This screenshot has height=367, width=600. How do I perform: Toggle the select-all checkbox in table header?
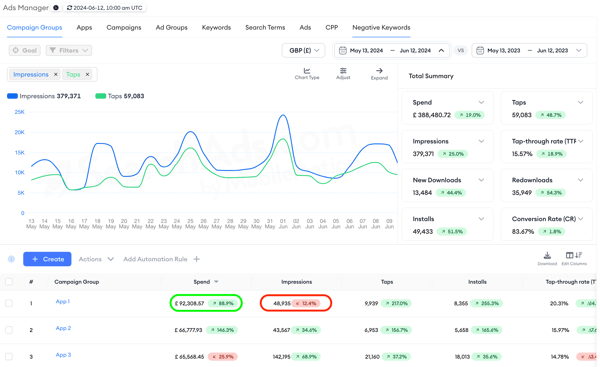9,282
